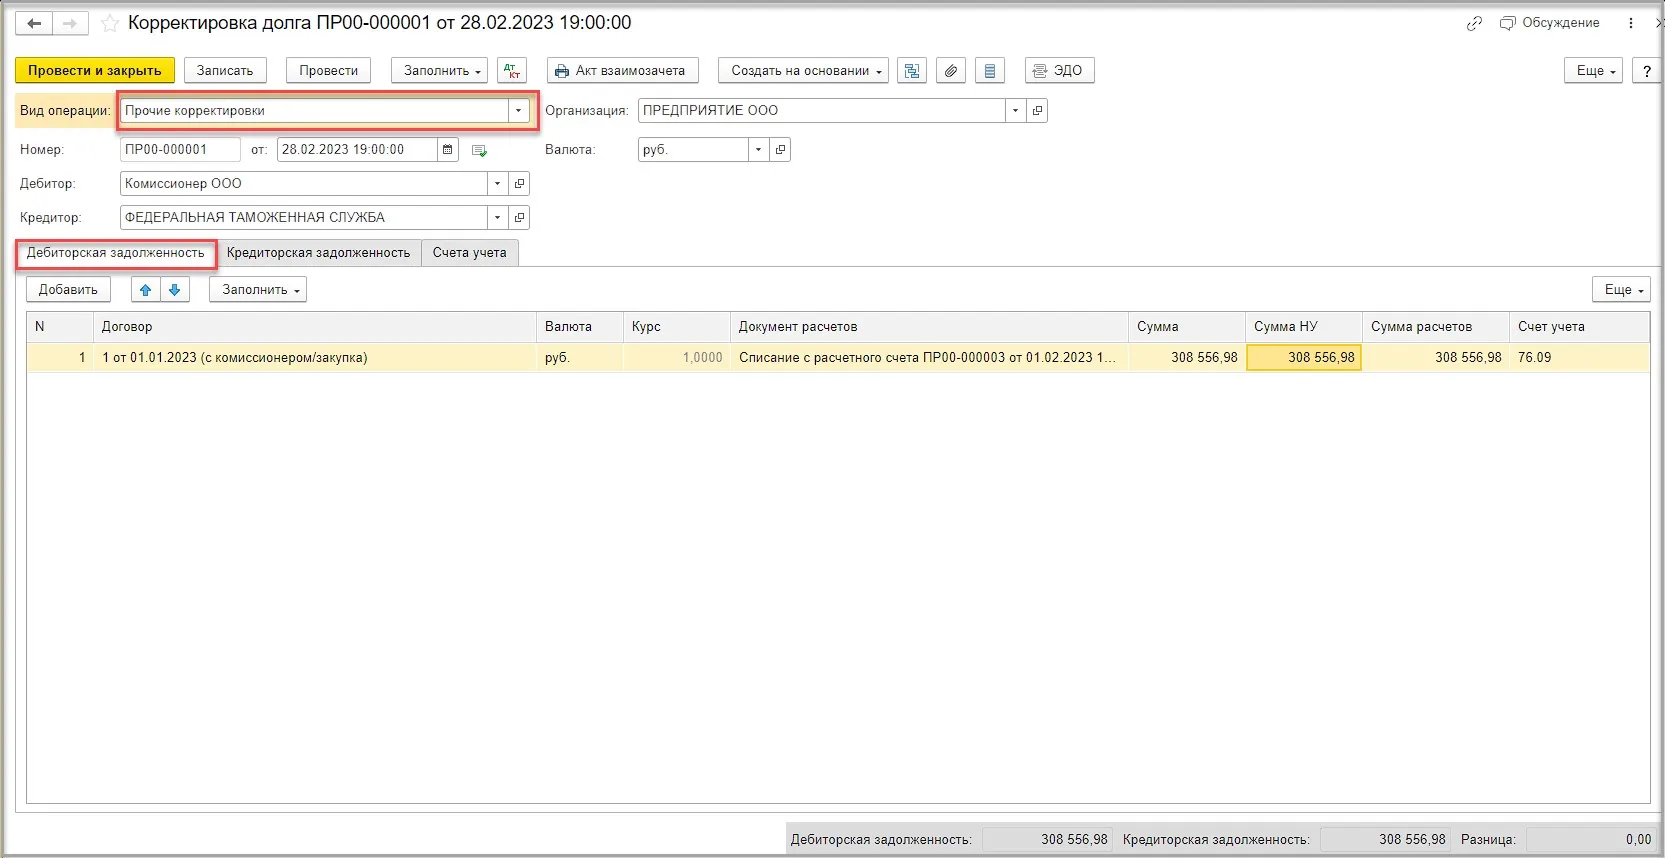The image size is (1665, 858).
Task: Expand the Заполнить menu above the table
Action: 258,290
